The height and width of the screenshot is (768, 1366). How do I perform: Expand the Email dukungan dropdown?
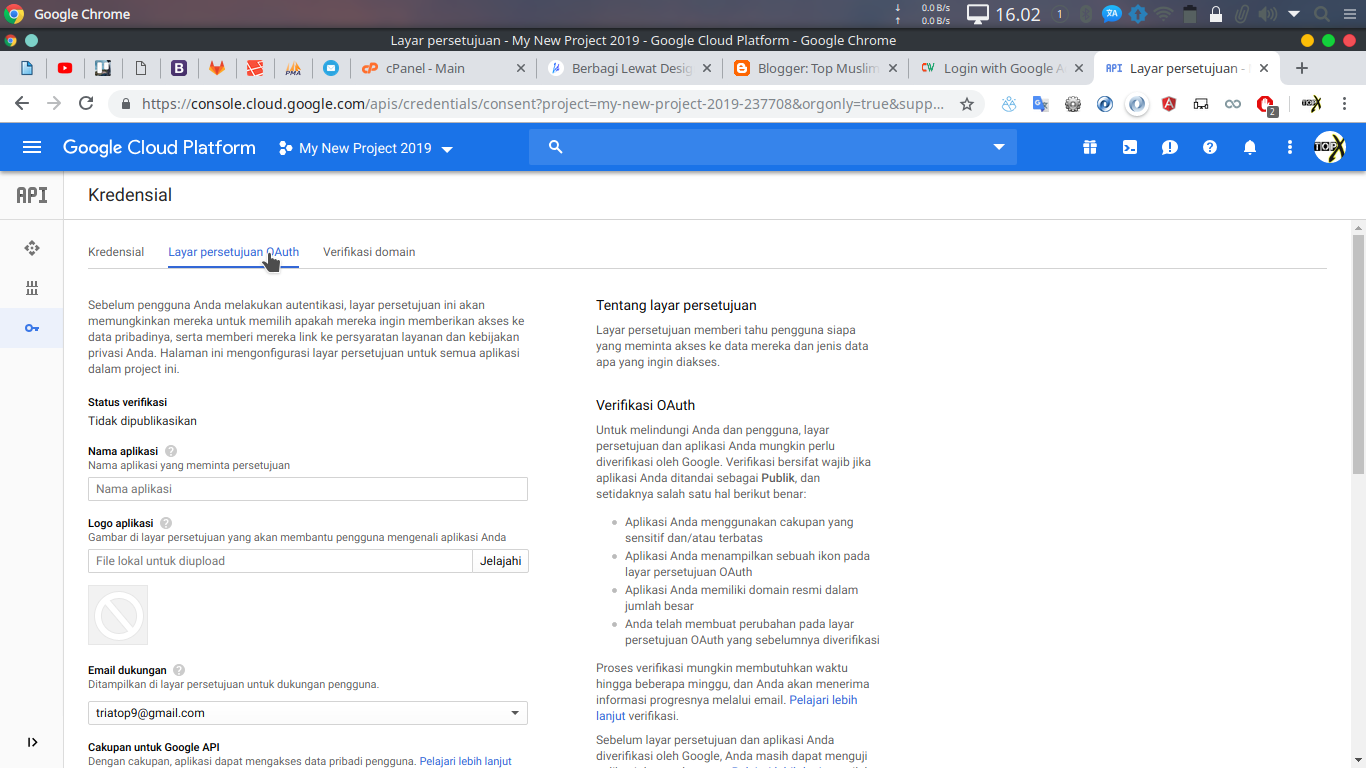pyautogui.click(x=515, y=713)
